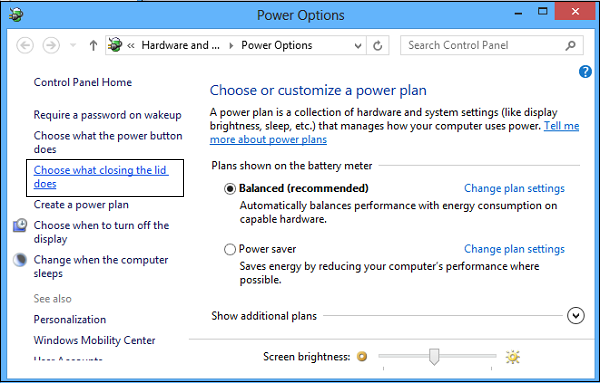Image resolution: width=600 pixels, height=383 pixels.
Task: Open the recent locations dropdown arrow
Action: [73, 46]
